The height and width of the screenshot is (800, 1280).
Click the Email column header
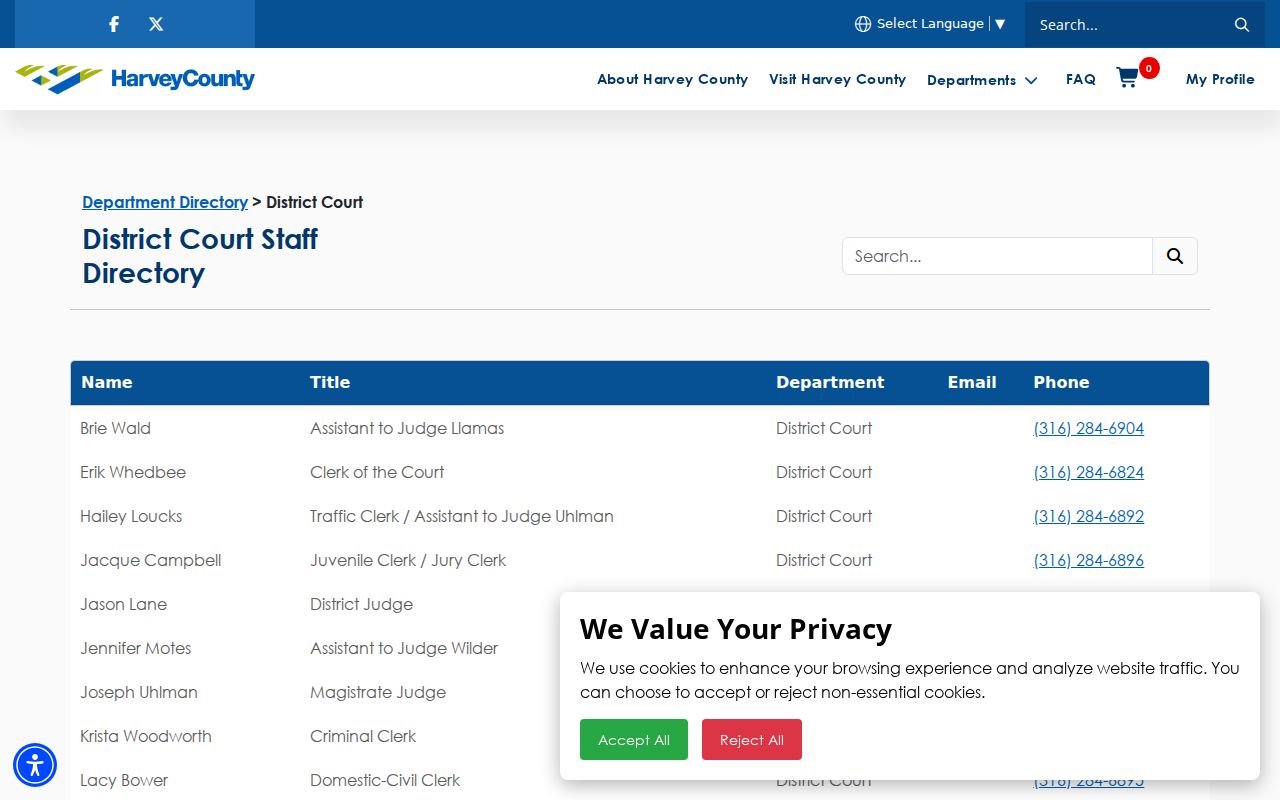click(972, 382)
